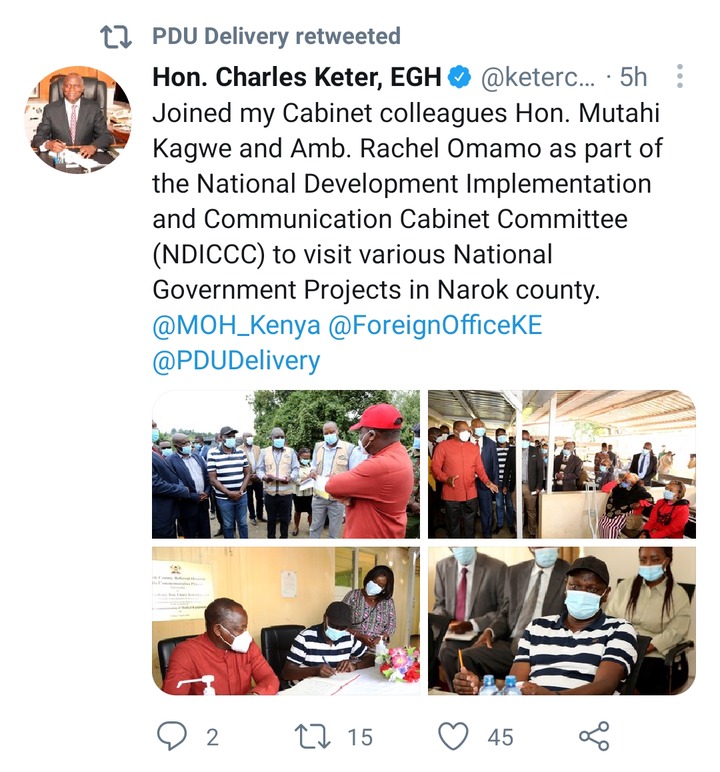Click retweet icon beside PDU Delivery retweeted
The height and width of the screenshot is (772, 720).
(x=116, y=37)
